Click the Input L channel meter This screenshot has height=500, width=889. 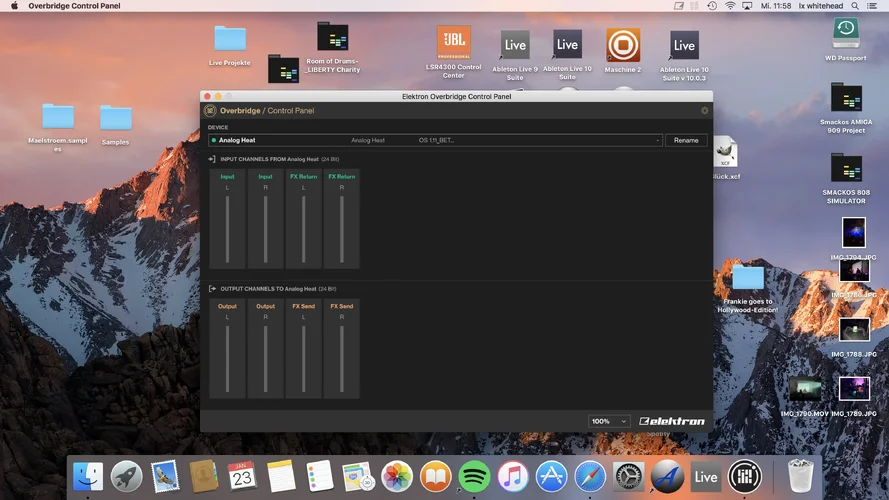(227, 228)
